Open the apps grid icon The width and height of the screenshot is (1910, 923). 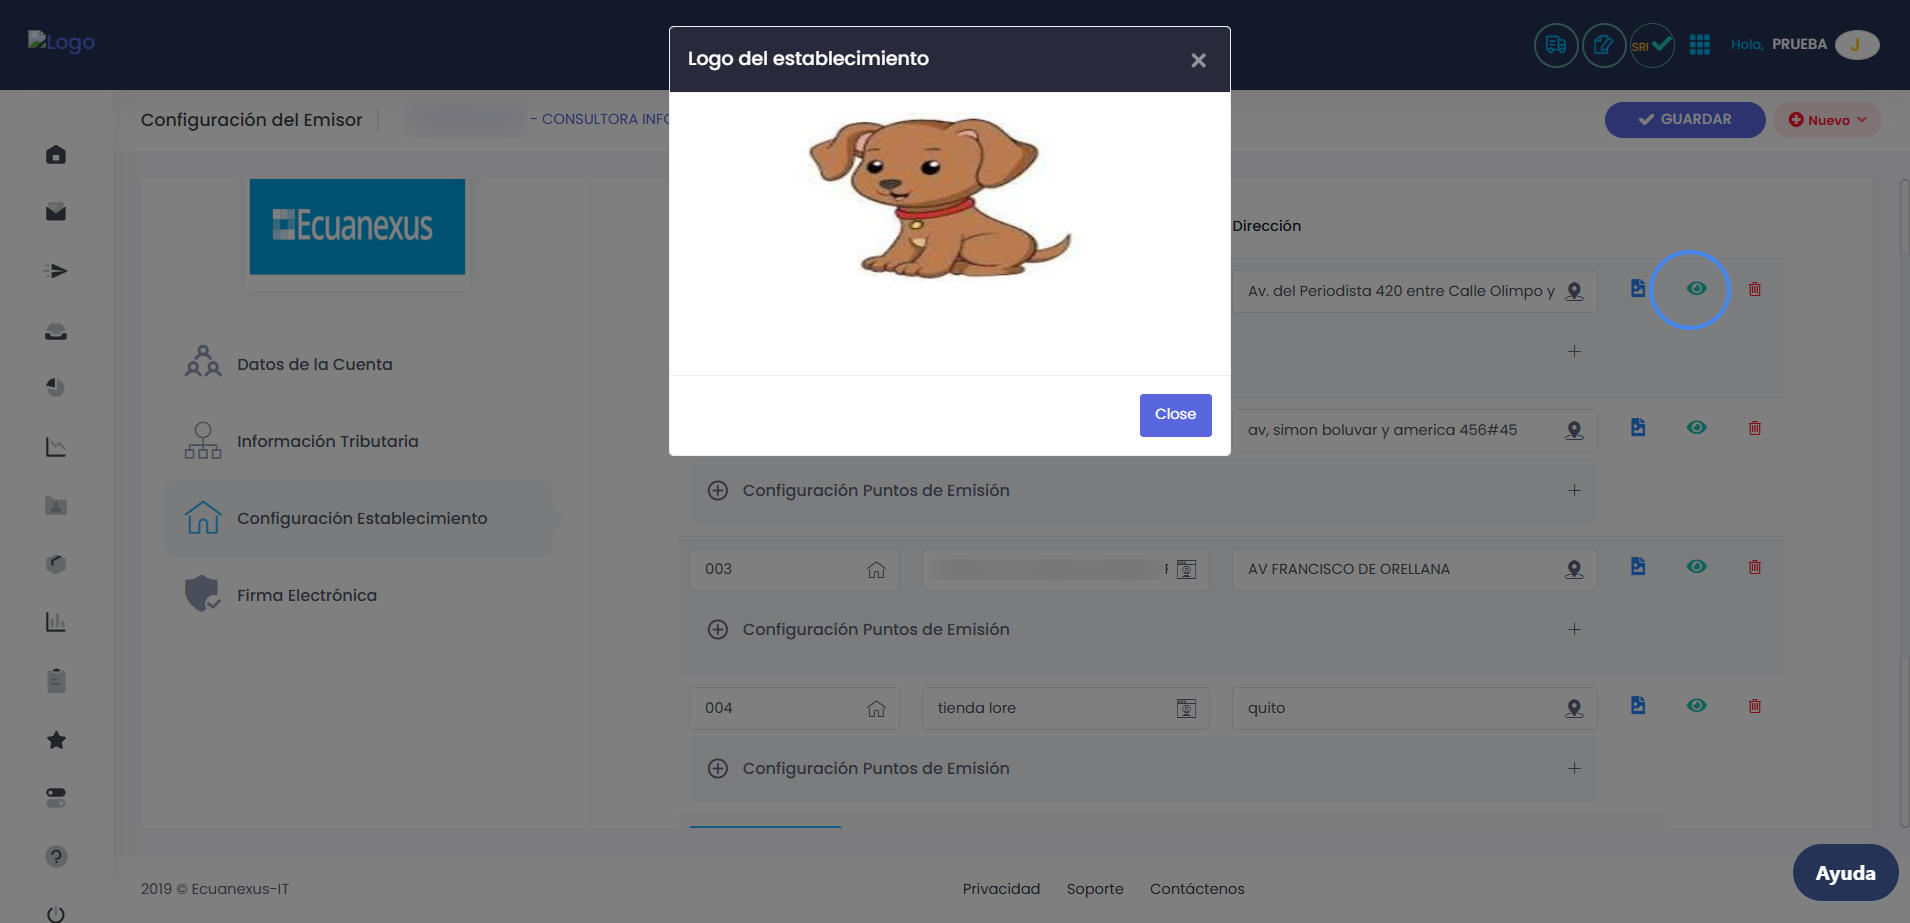(1698, 44)
